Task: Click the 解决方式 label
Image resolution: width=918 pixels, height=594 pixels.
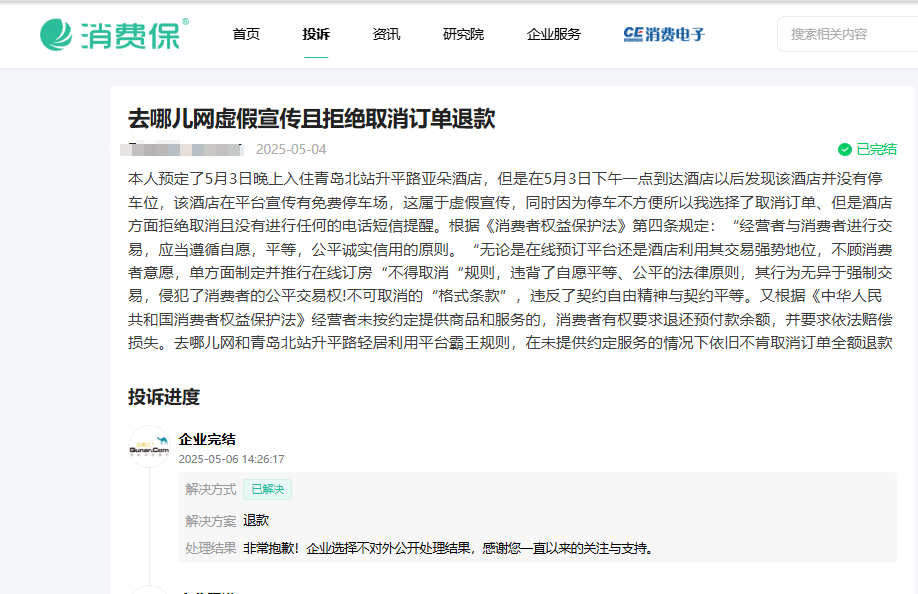Action: 211,489
